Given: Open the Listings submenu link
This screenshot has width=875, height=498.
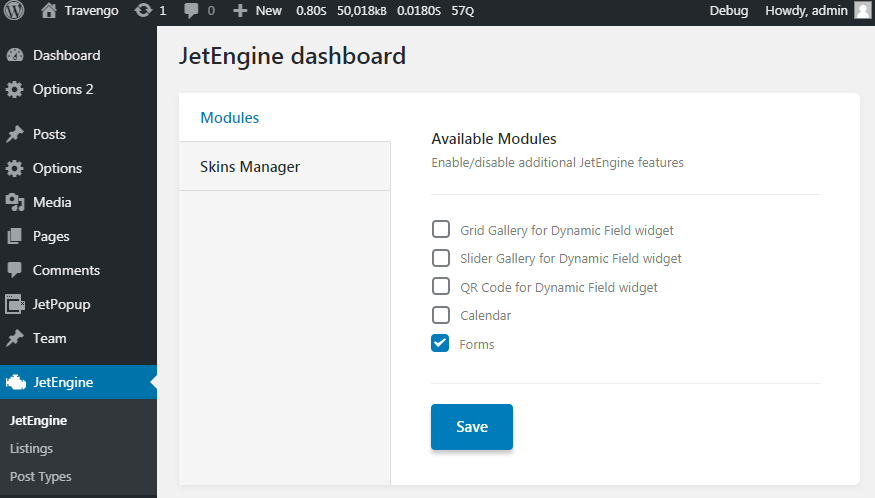Looking at the screenshot, I should (x=31, y=448).
